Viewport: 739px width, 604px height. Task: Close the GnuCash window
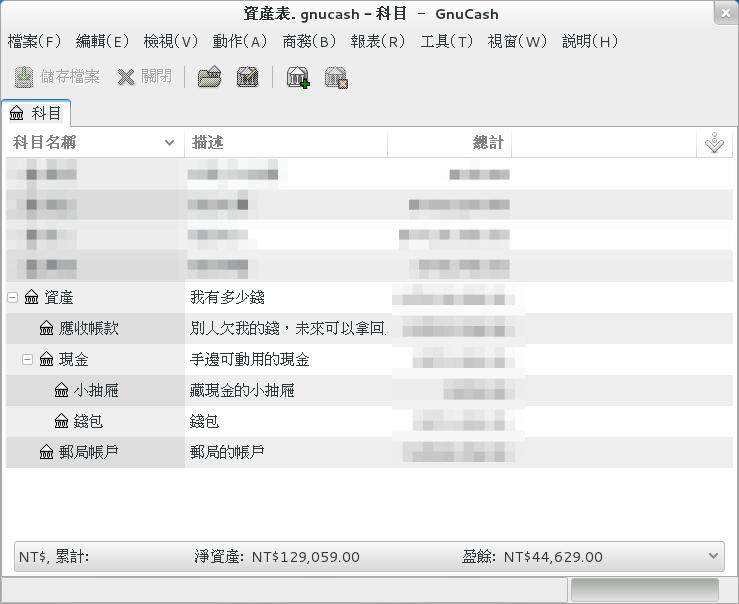pos(725,13)
